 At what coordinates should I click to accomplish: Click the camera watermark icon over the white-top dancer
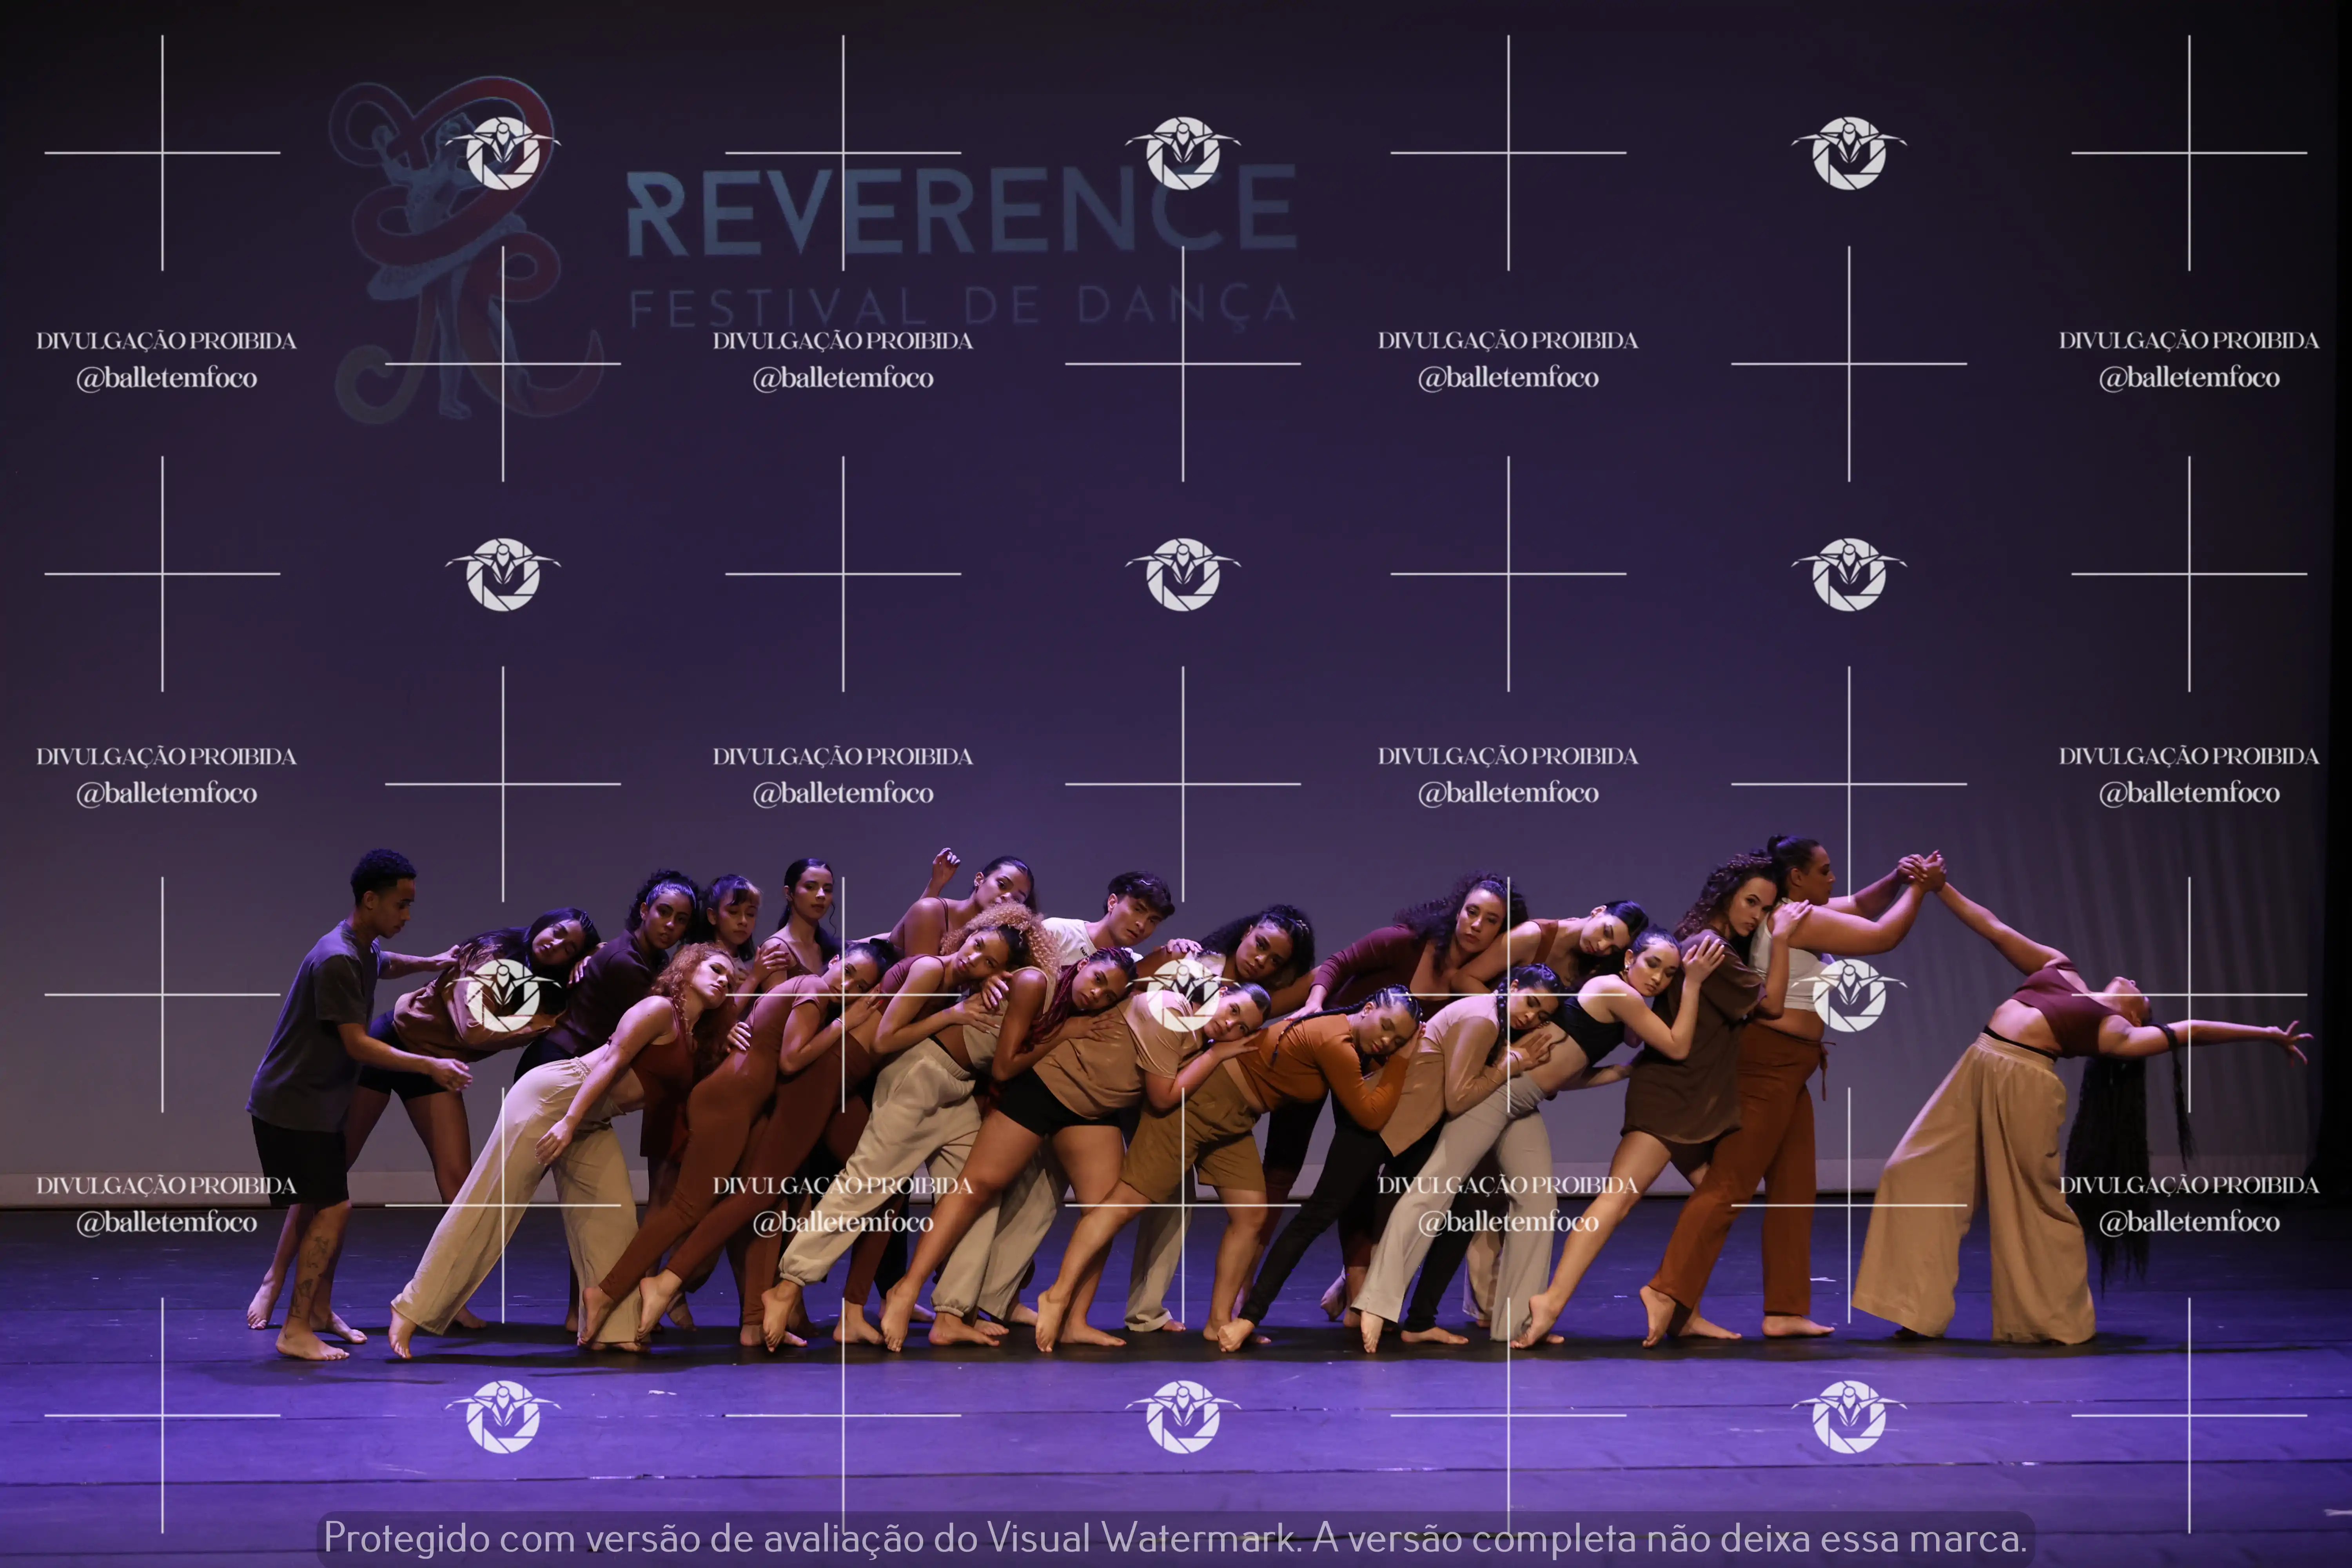tap(1849, 995)
